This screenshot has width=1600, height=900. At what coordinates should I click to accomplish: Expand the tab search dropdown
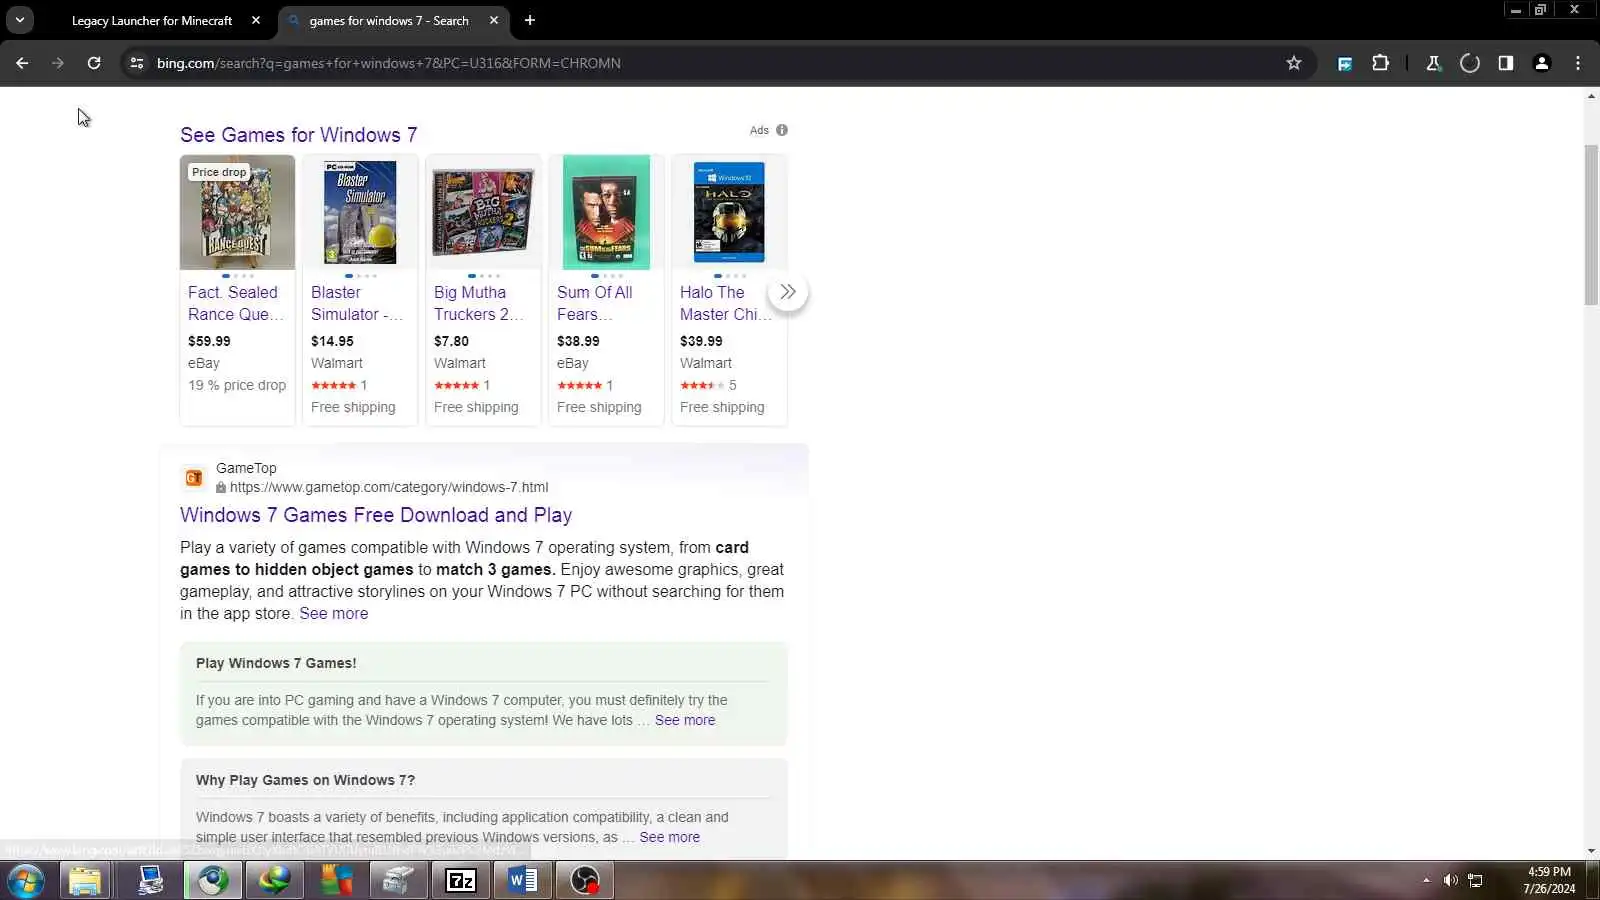tap(20, 20)
